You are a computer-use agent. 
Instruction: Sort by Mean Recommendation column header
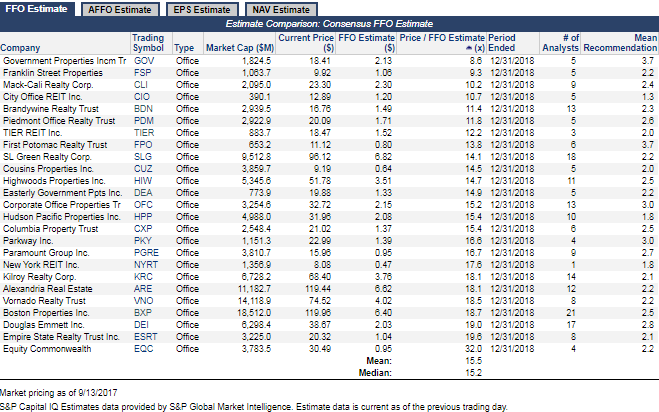(620, 43)
